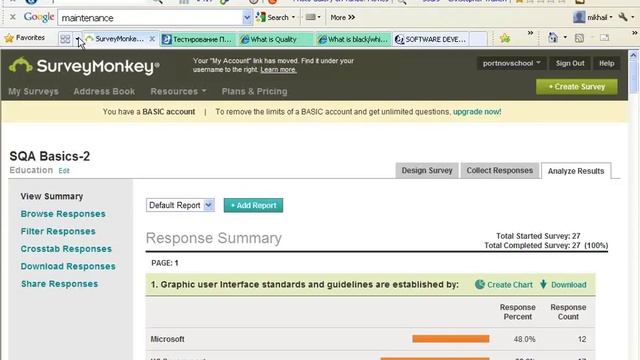640x360 pixels.
Task: Open the Help page
Action: (x=607, y=63)
